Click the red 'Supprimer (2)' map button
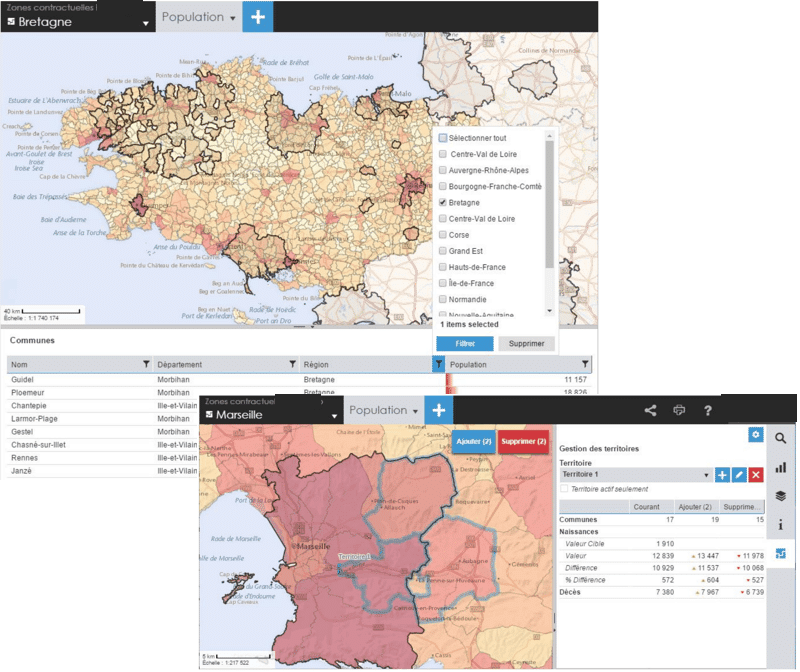Viewport: 800px width, 672px height. (523, 441)
